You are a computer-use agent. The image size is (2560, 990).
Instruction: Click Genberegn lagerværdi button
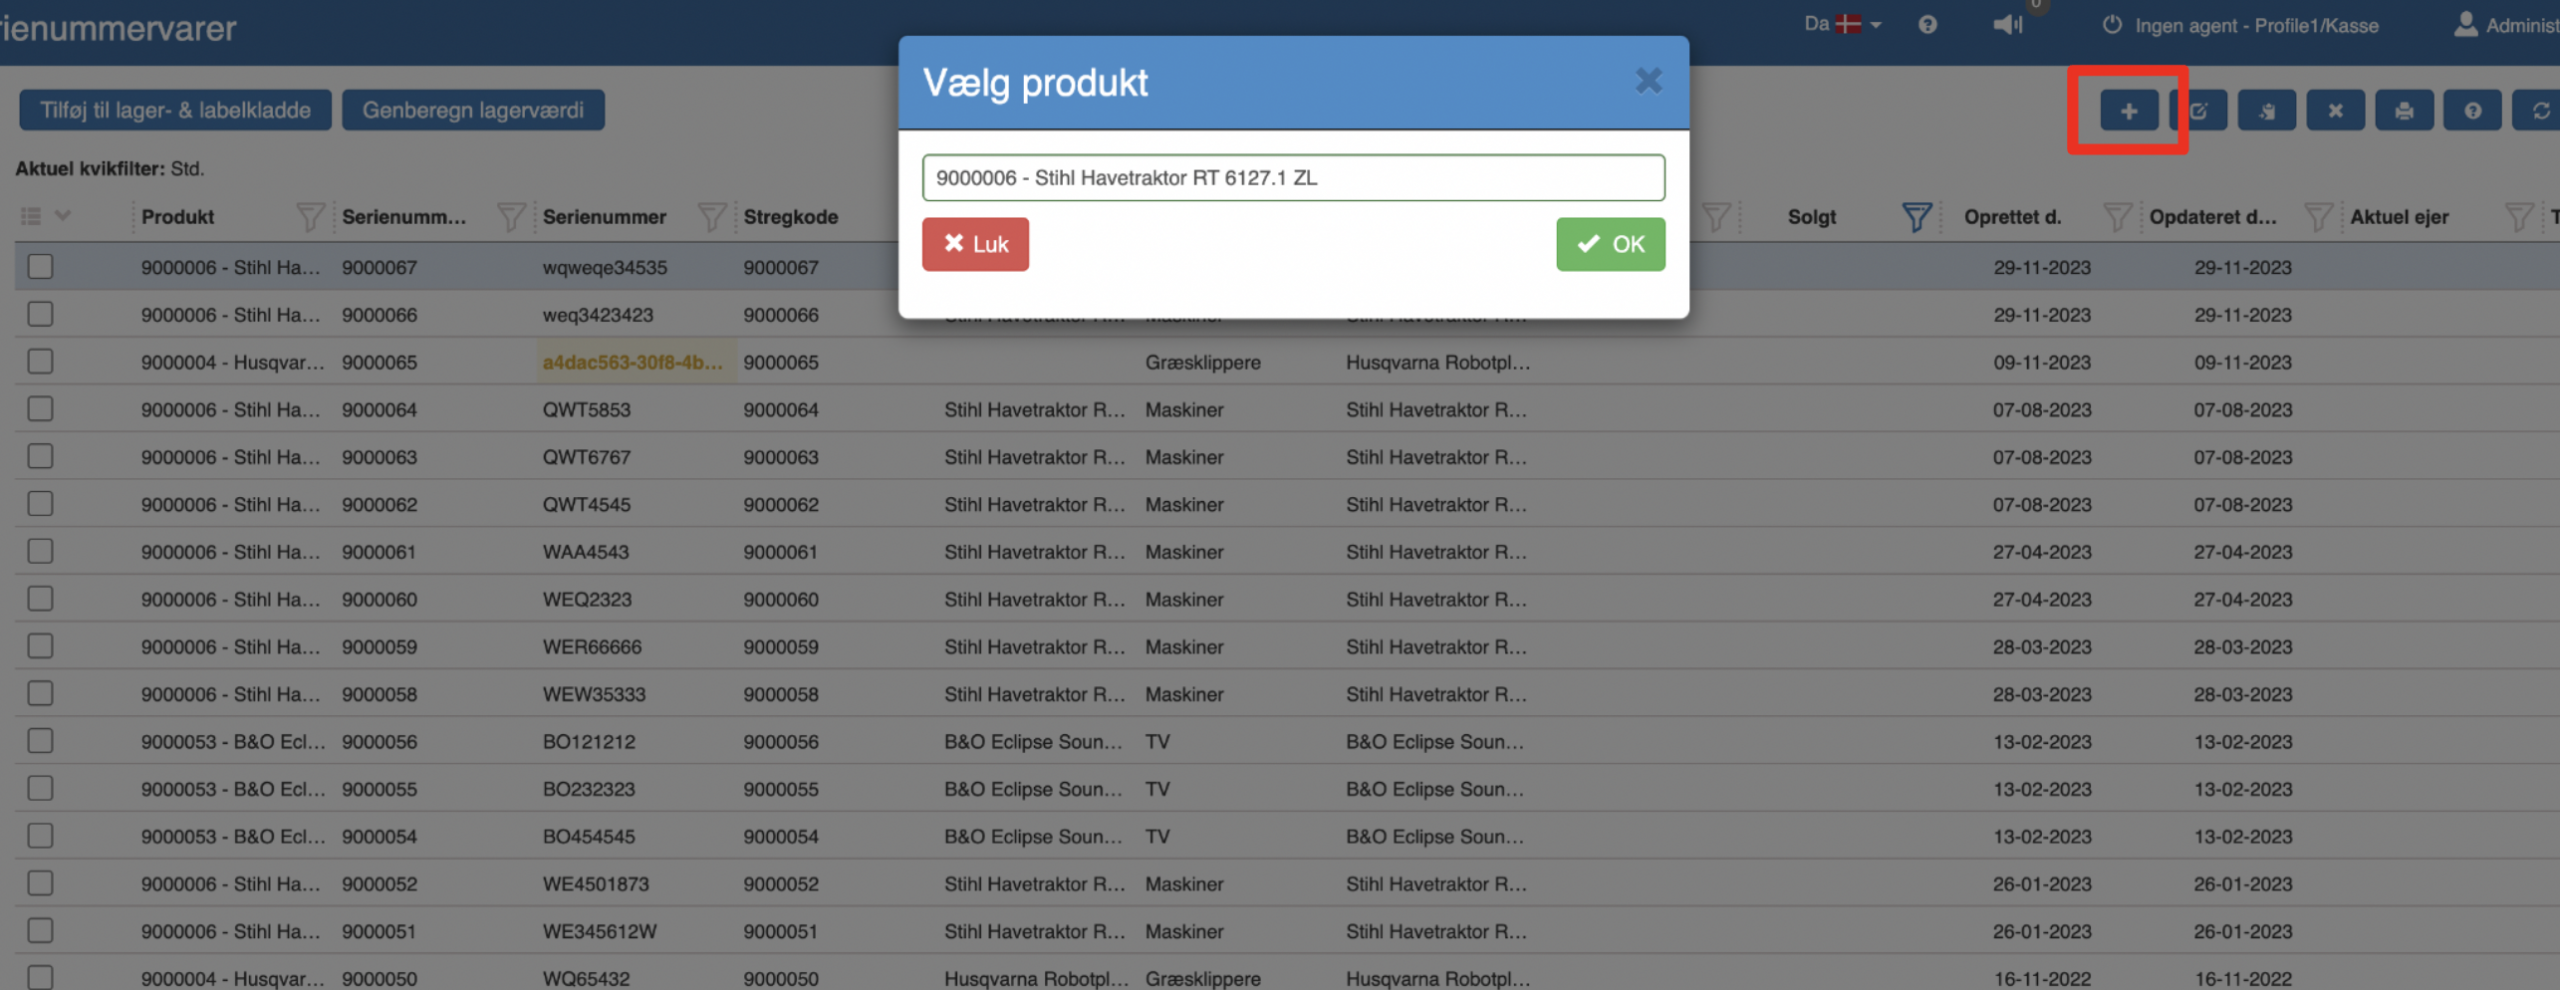coord(473,110)
